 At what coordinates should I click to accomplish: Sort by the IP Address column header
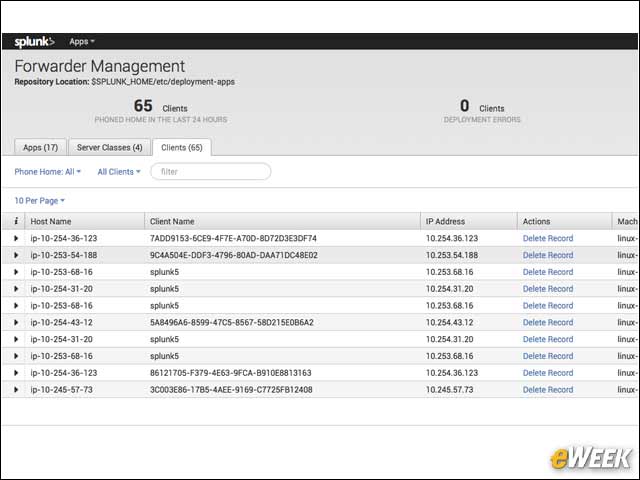point(445,221)
